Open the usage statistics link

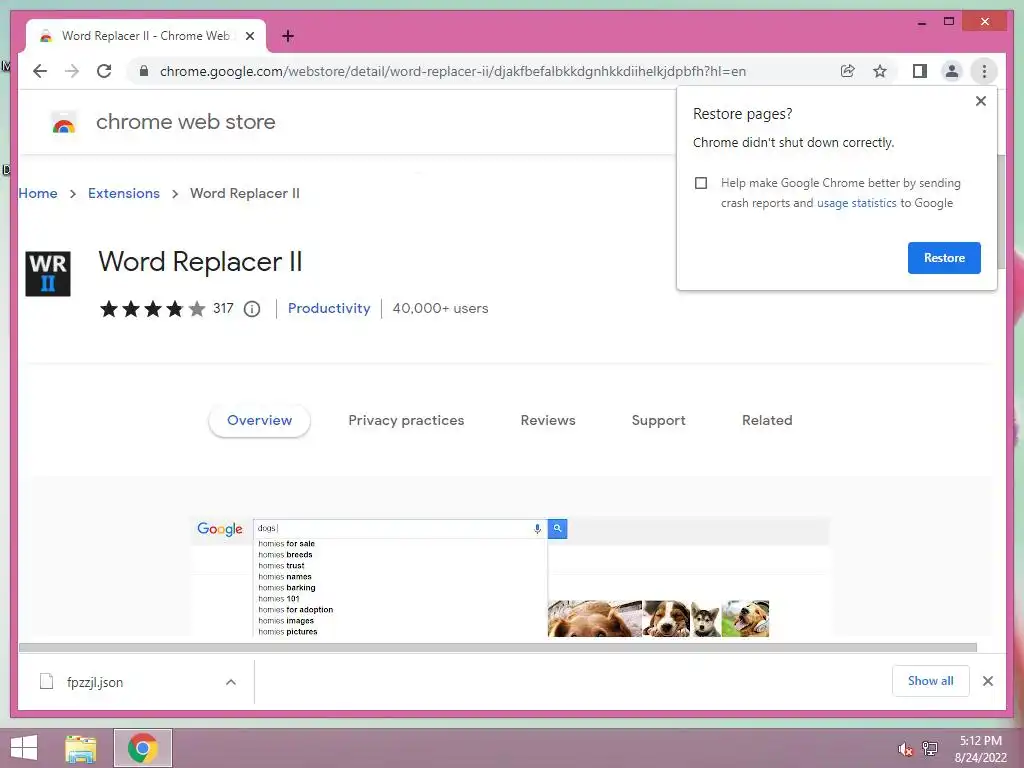click(856, 203)
